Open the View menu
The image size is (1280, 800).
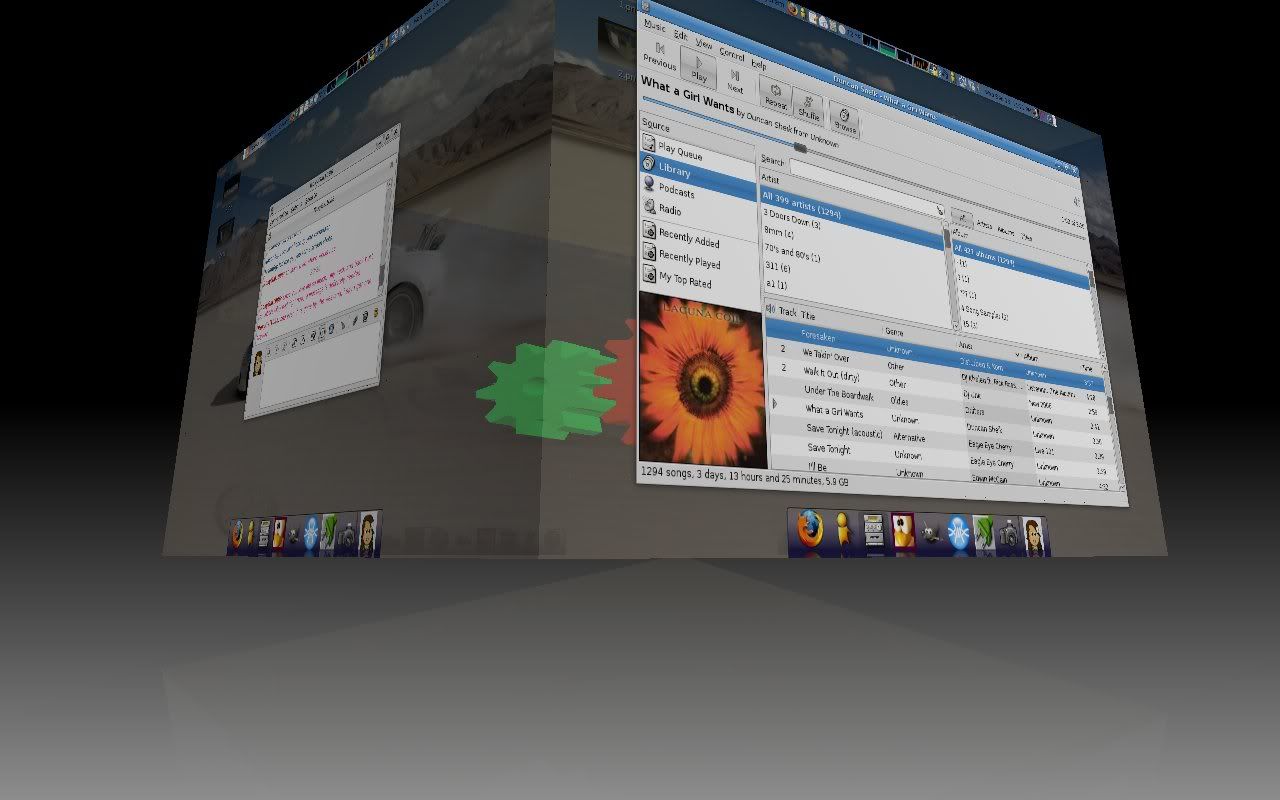(704, 44)
